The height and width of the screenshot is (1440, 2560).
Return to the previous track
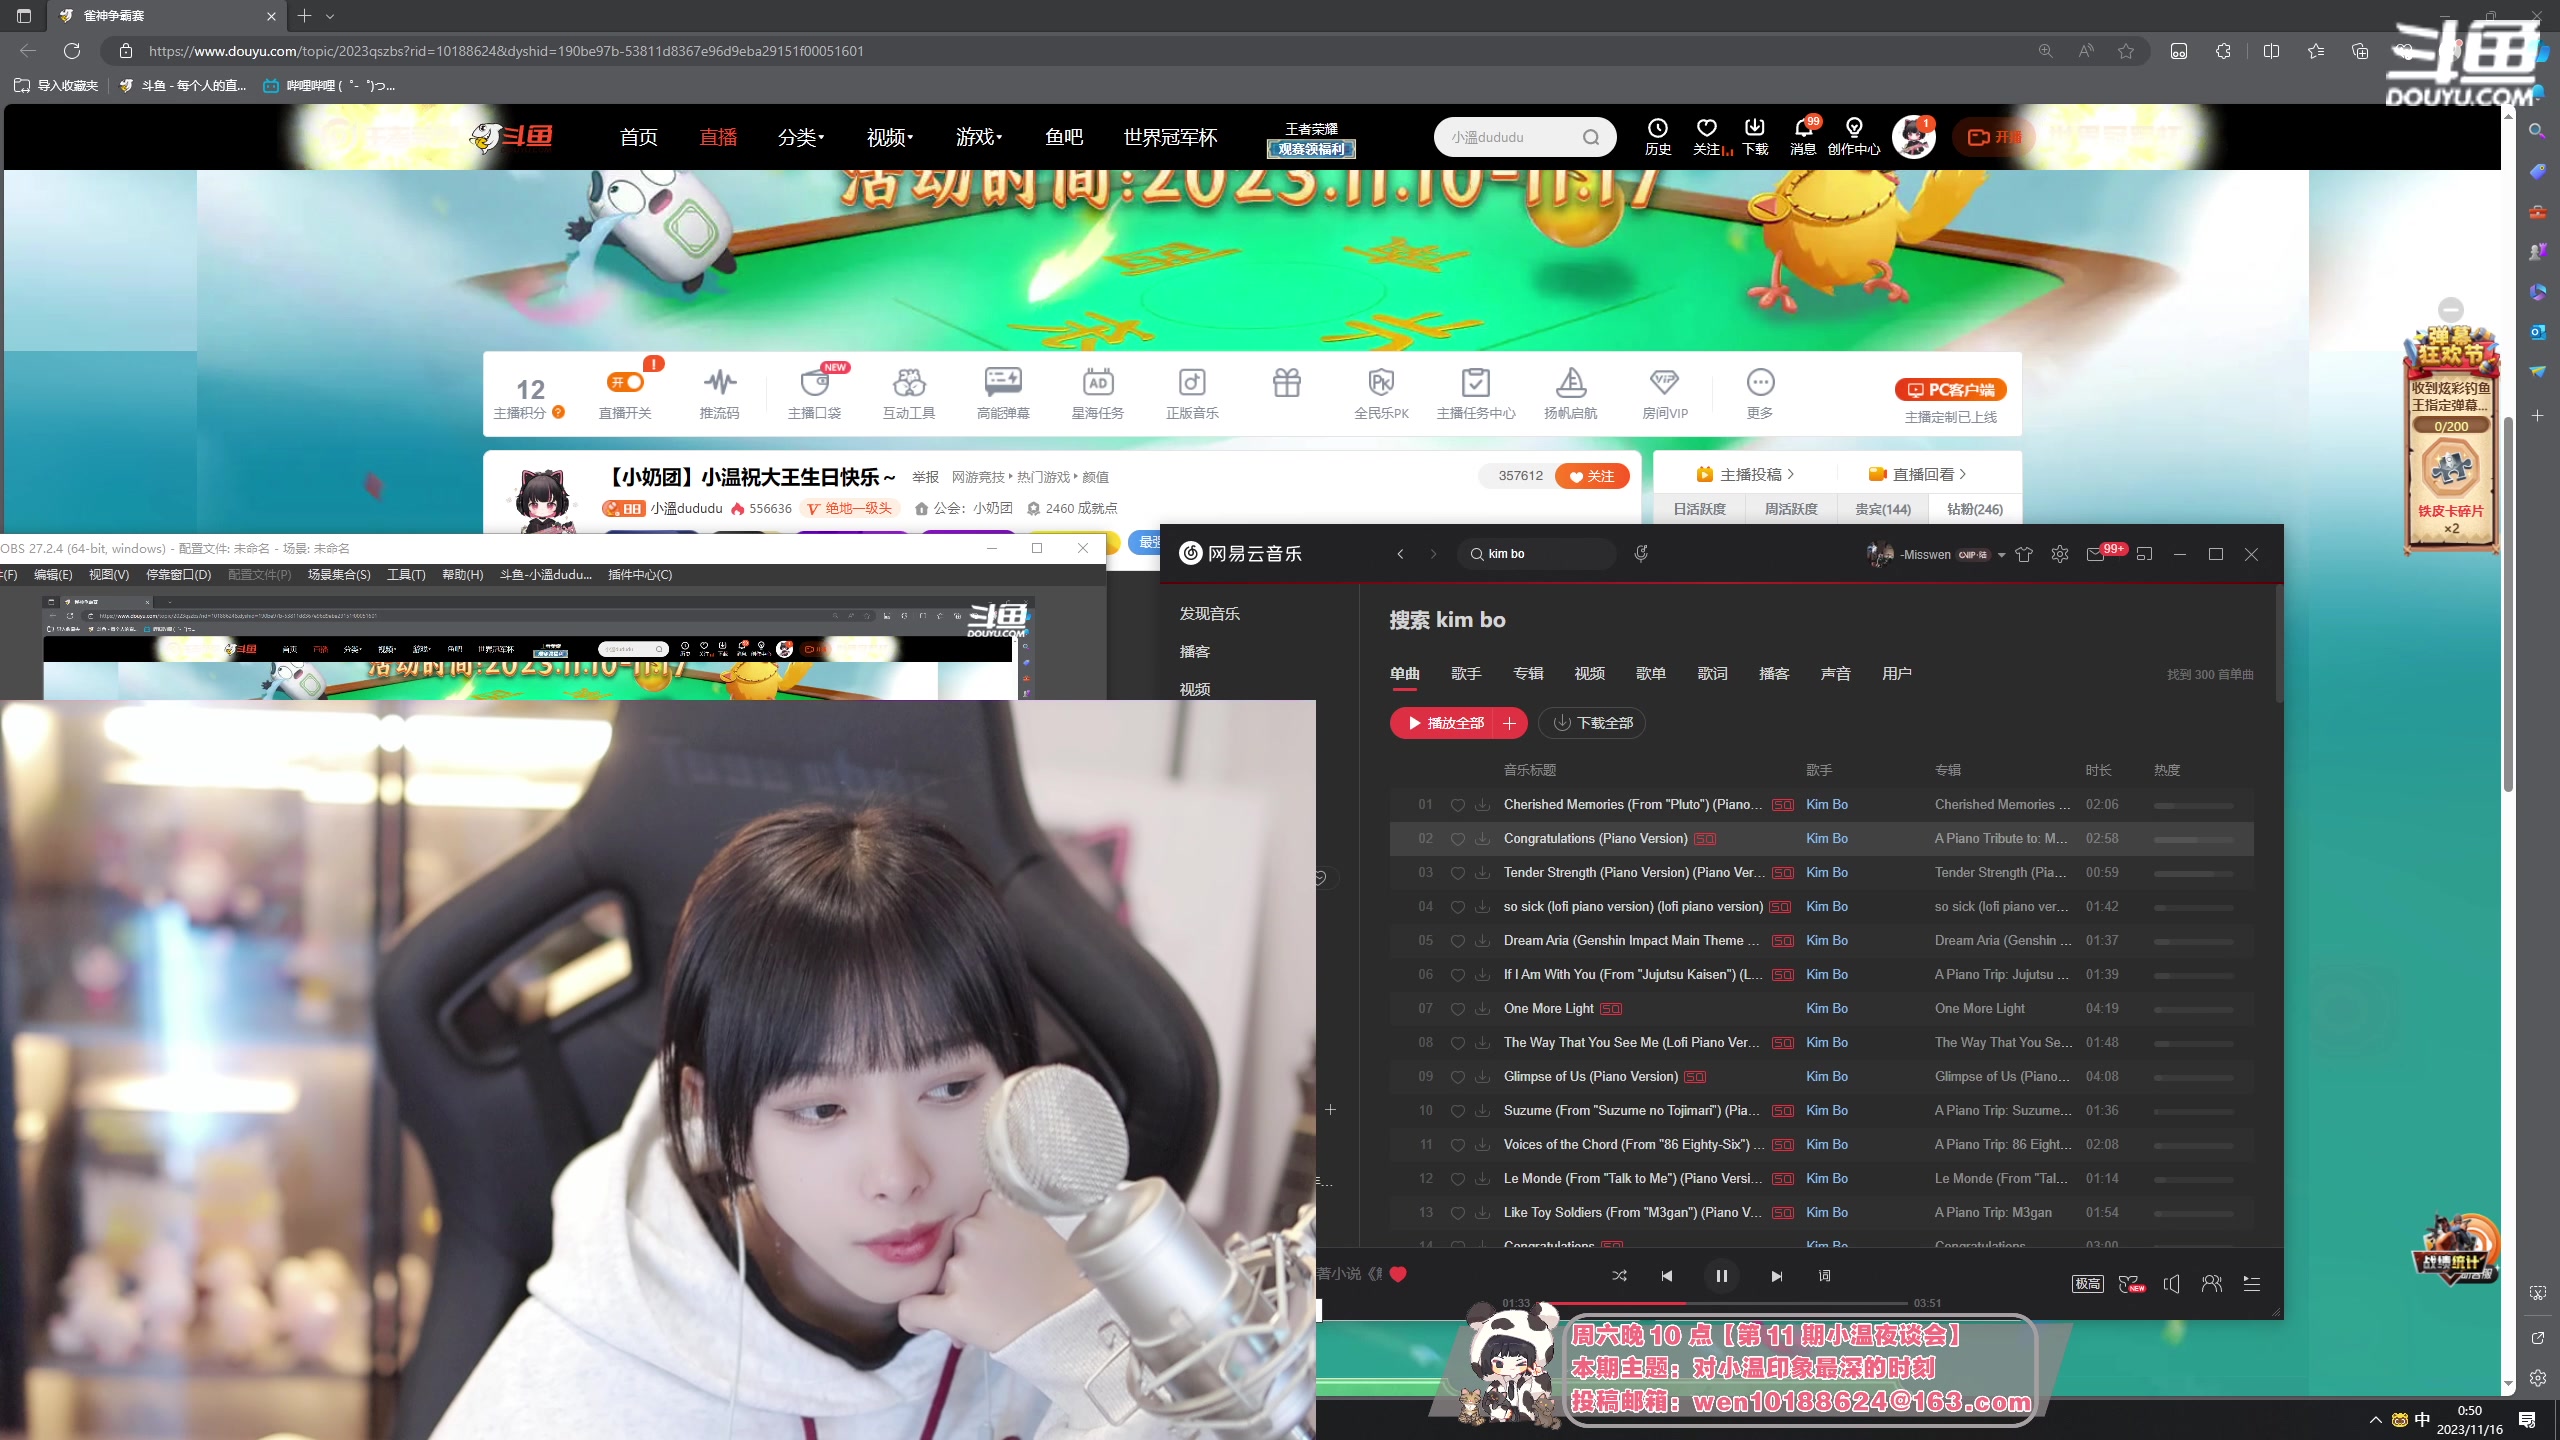coord(1667,1276)
